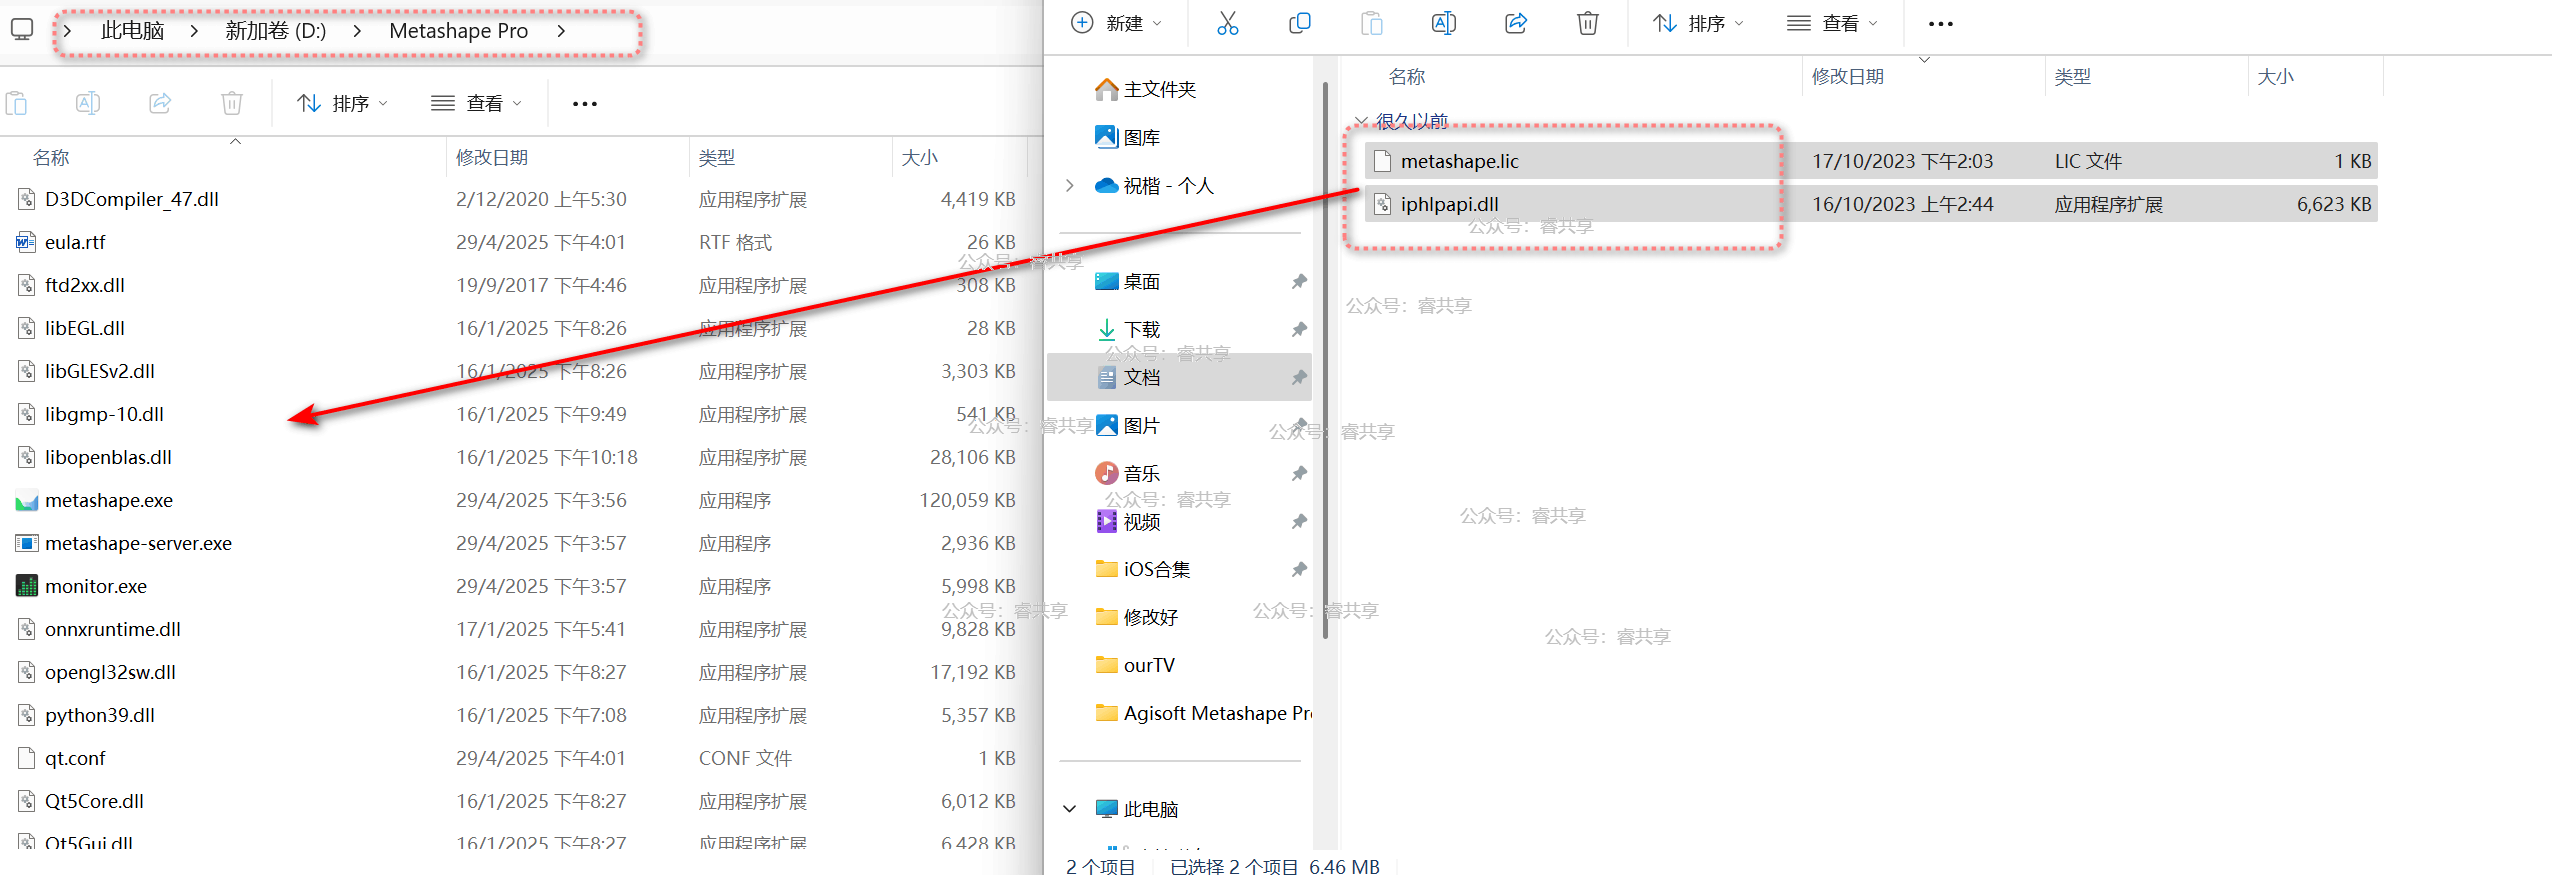Select onnxruntime.dll in left window
Screen dimensions: 2552x875
[113, 629]
